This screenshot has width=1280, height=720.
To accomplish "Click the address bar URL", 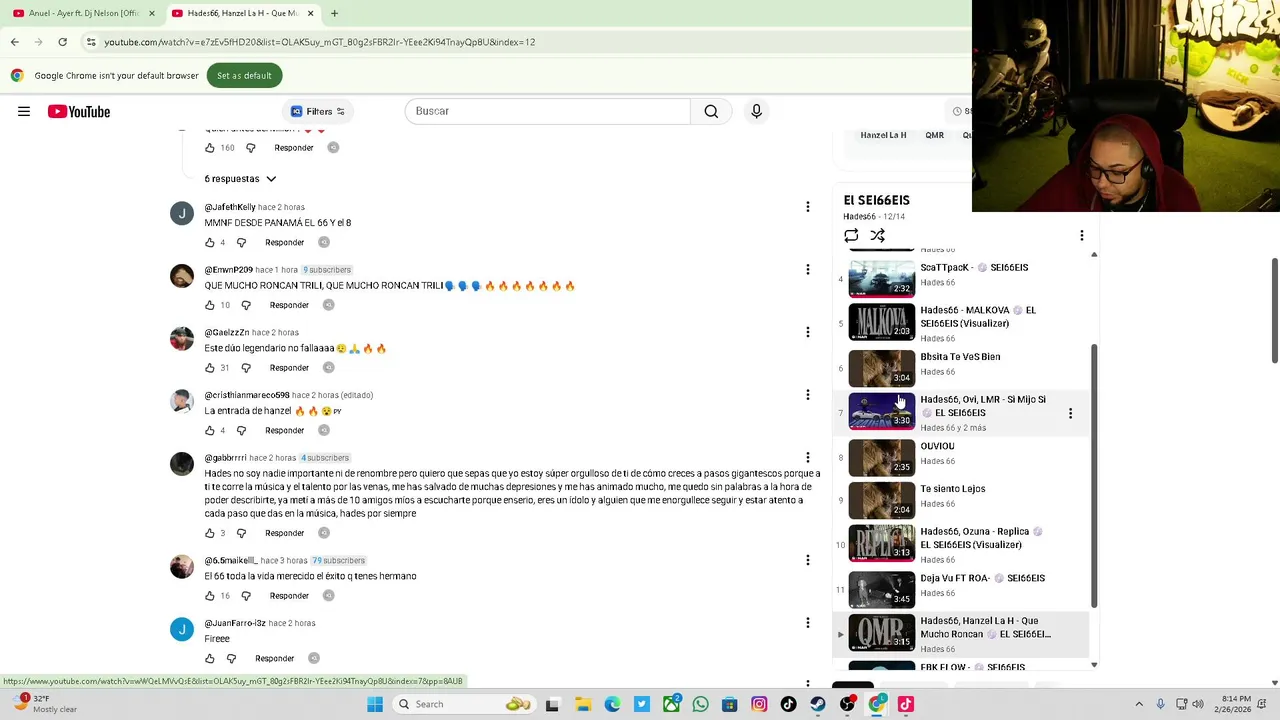I will (x=320, y=42).
